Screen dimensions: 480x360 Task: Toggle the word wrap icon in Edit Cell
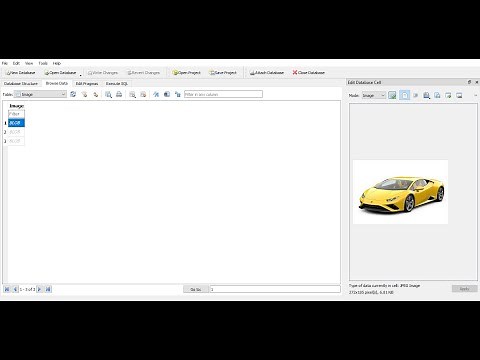pyautogui.click(x=404, y=96)
